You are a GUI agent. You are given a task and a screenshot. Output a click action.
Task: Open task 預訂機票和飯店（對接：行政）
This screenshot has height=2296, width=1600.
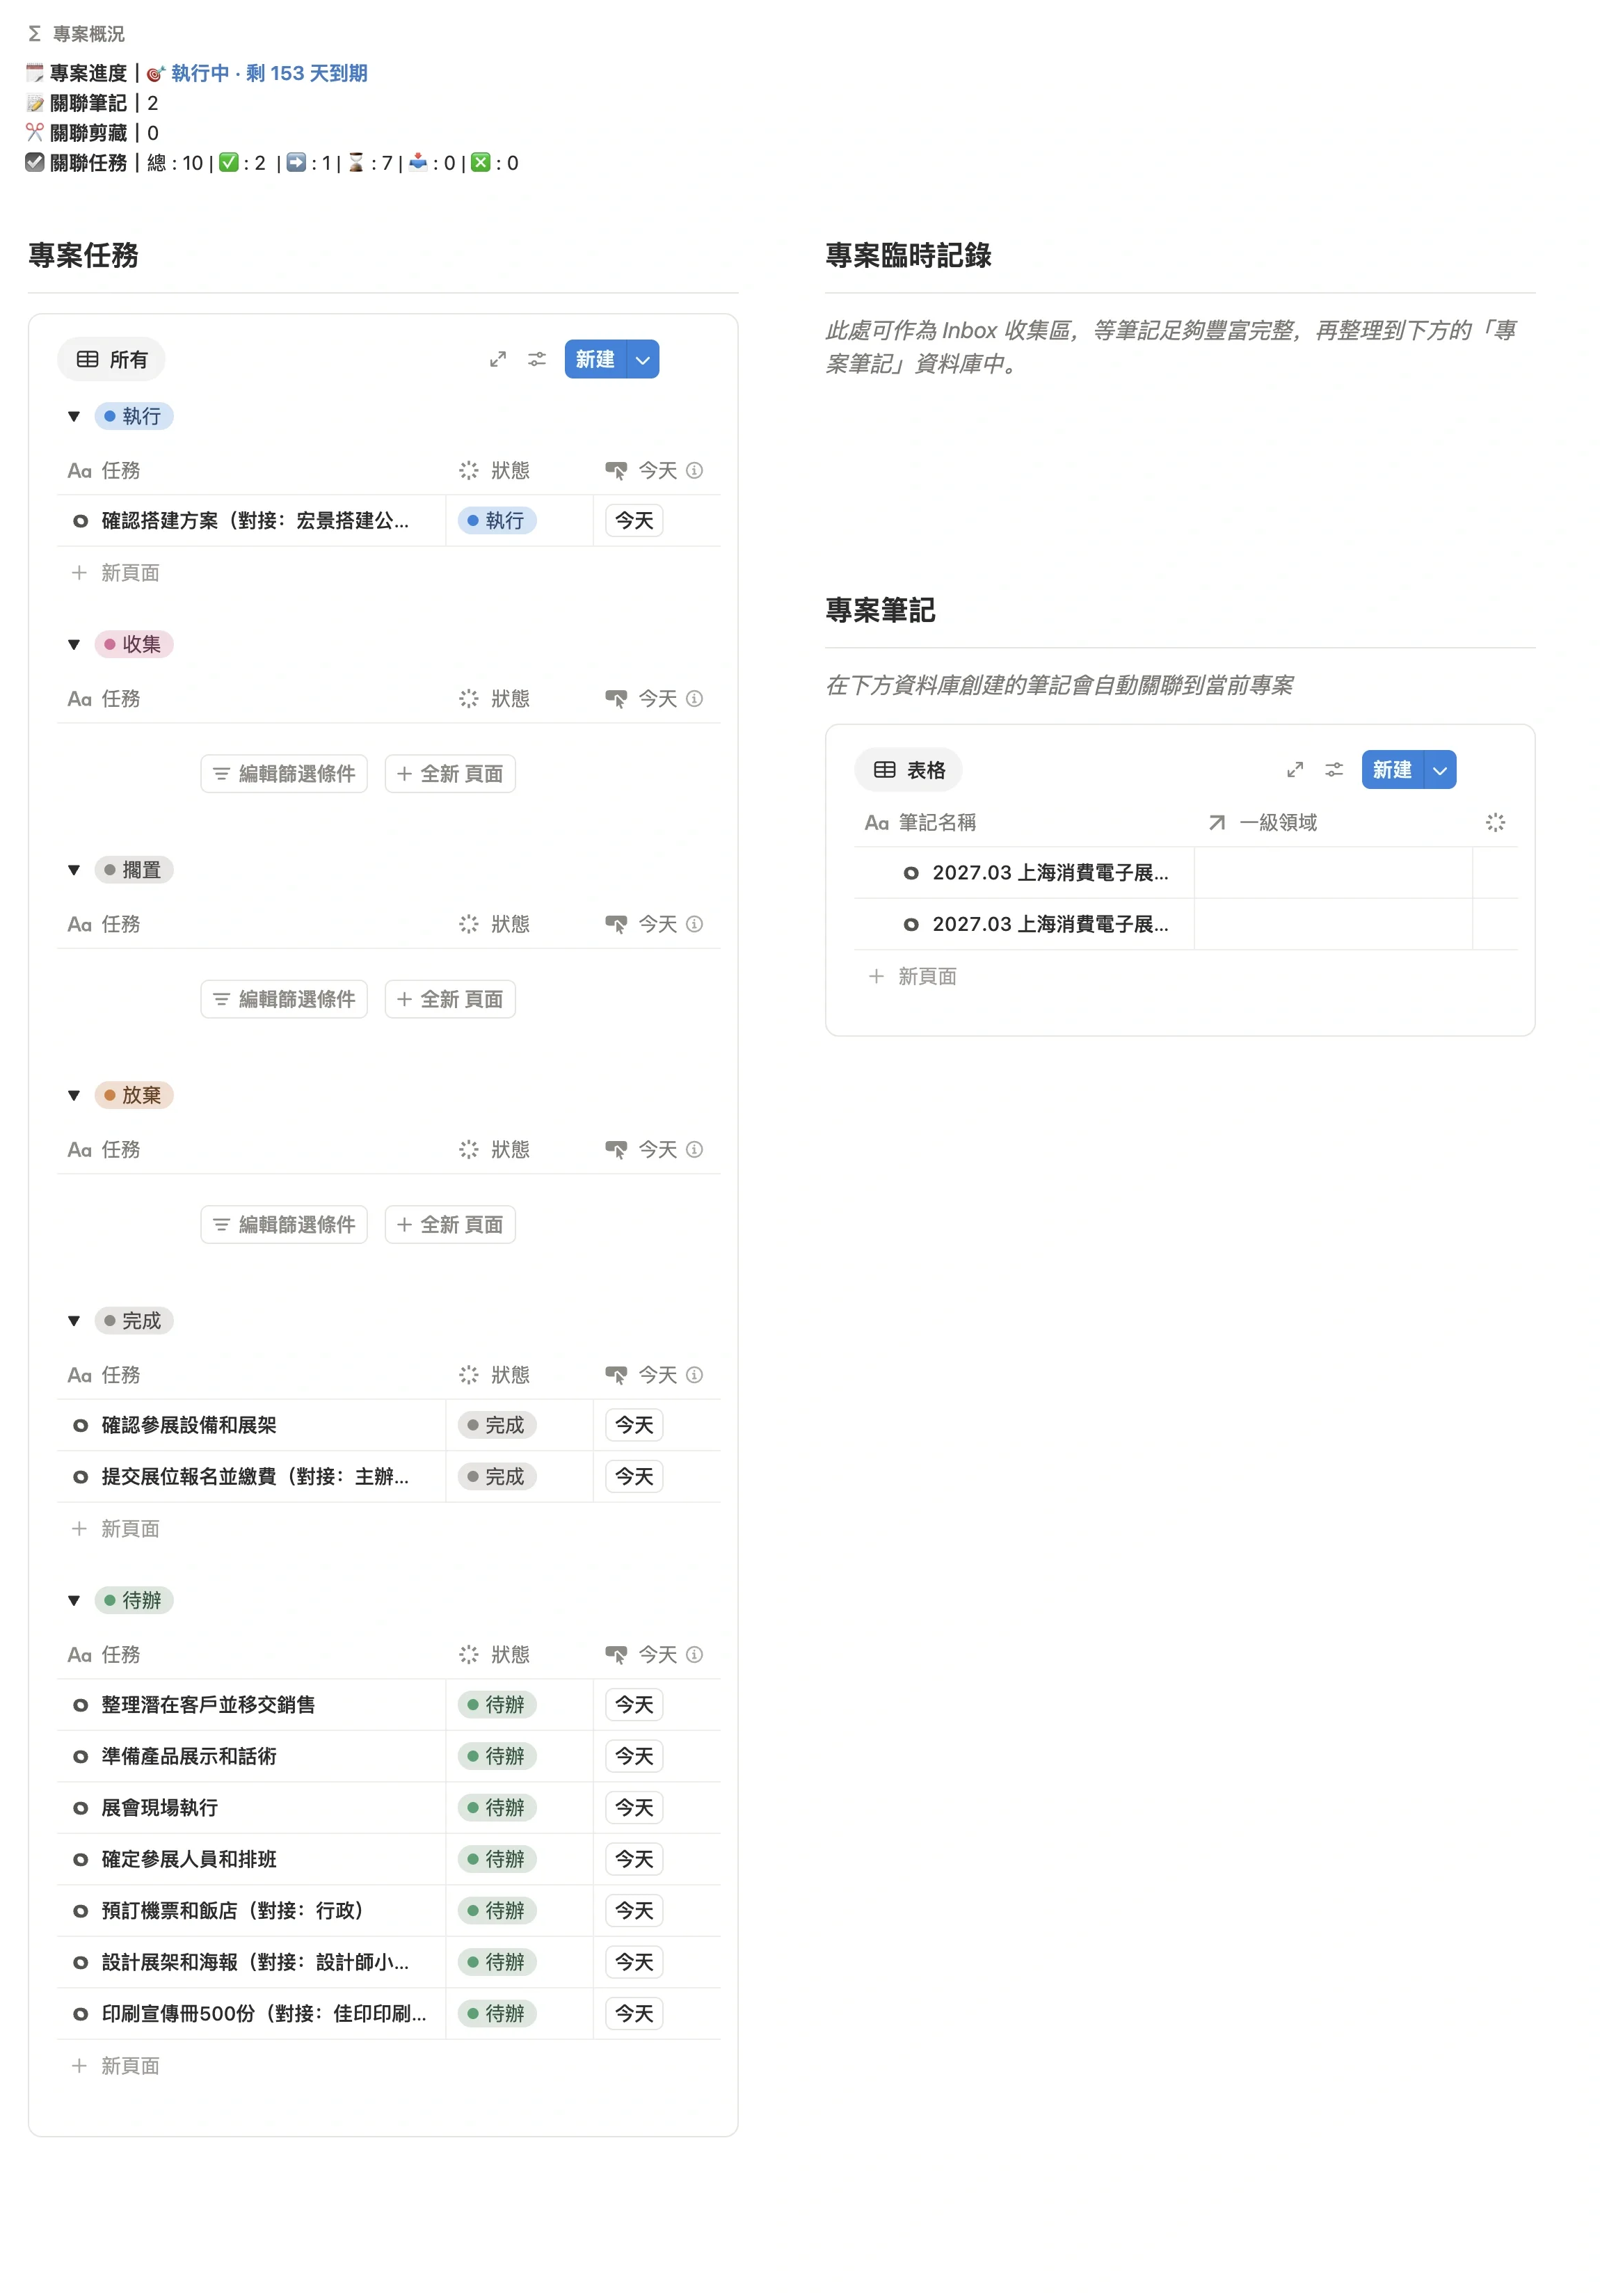tap(232, 1911)
